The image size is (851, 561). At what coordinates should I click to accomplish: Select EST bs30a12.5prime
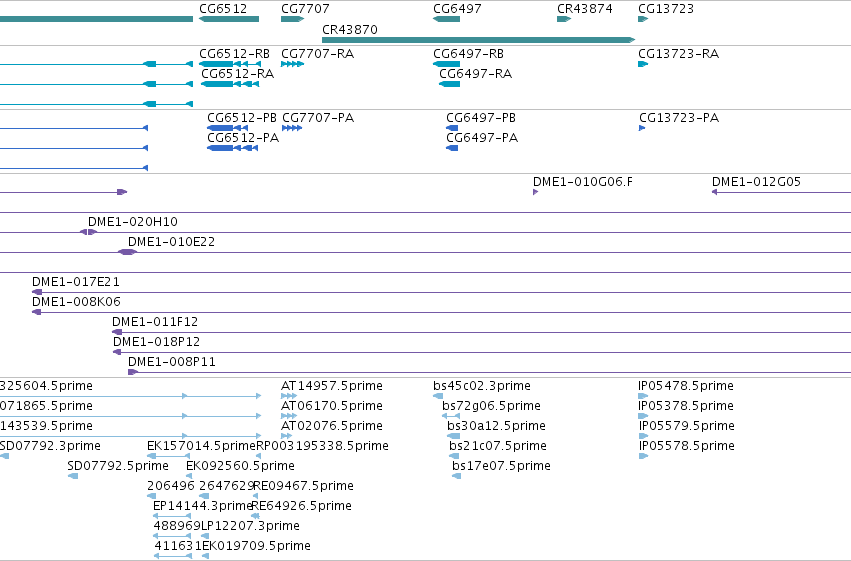tap(454, 436)
